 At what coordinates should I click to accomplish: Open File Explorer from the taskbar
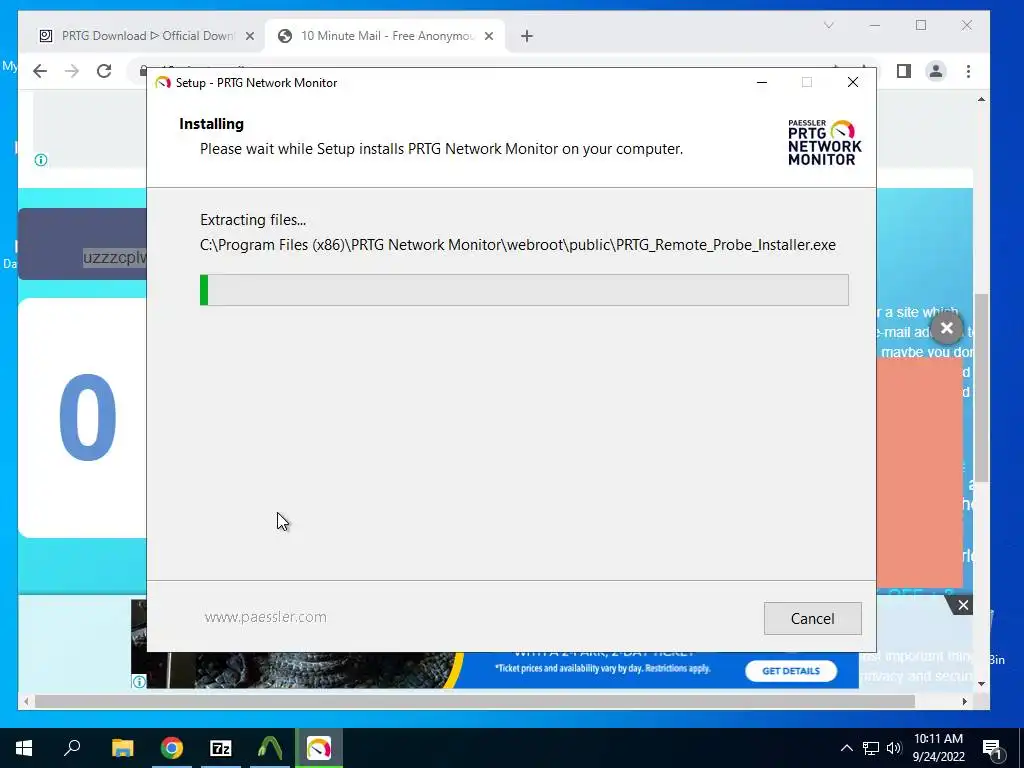[x=122, y=748]
